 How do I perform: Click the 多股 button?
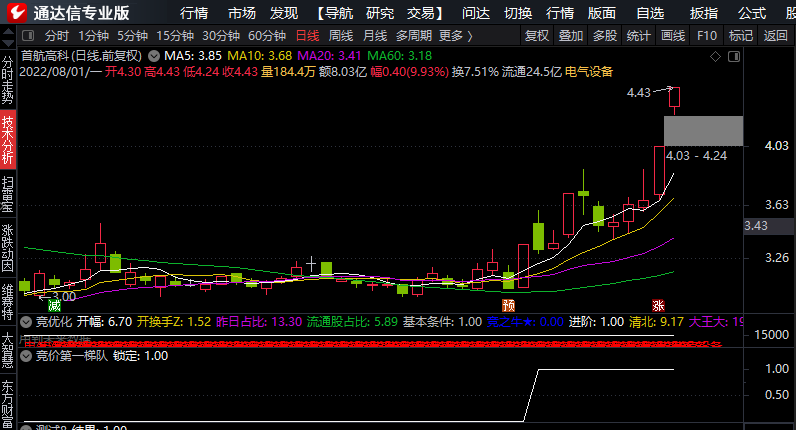click(605, 36)
